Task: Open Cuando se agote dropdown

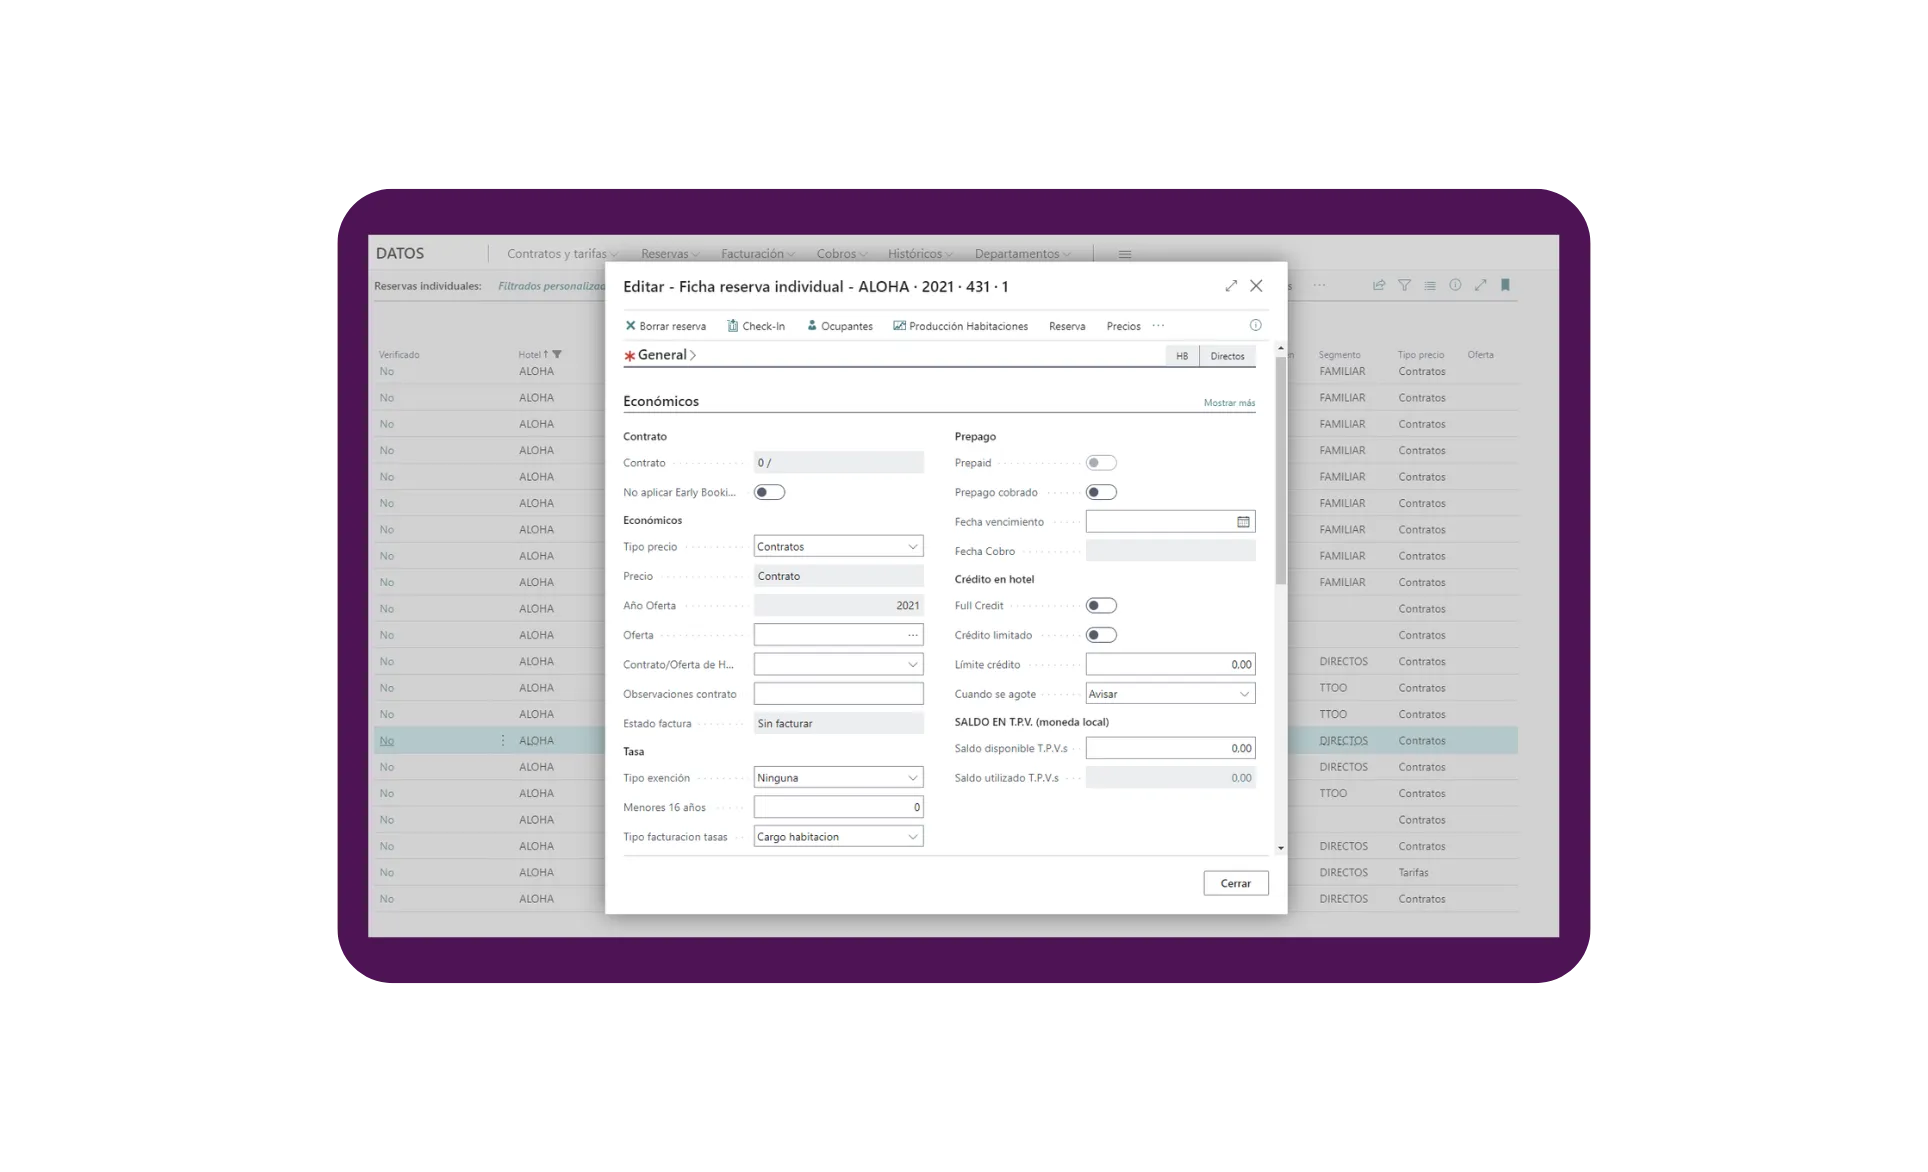Action: [x=1170, y=694]
